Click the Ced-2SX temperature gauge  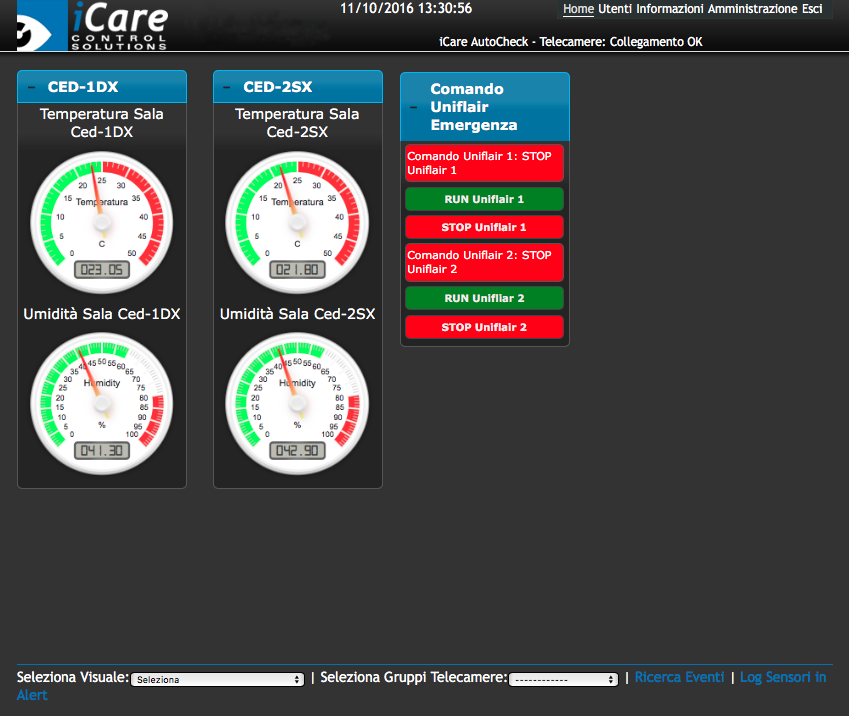coord(297,223)
